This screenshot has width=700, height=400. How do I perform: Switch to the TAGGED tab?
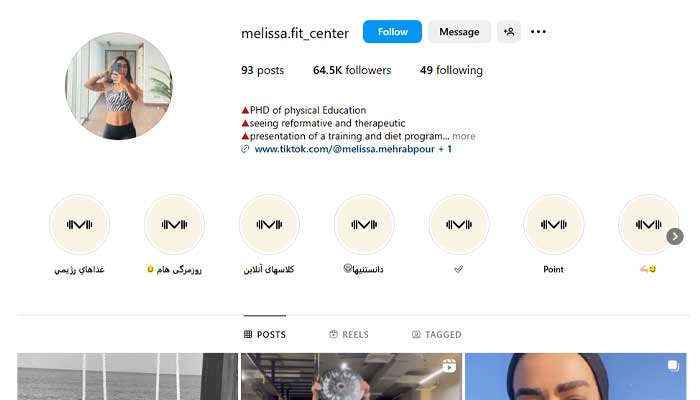tap(437, 334)
